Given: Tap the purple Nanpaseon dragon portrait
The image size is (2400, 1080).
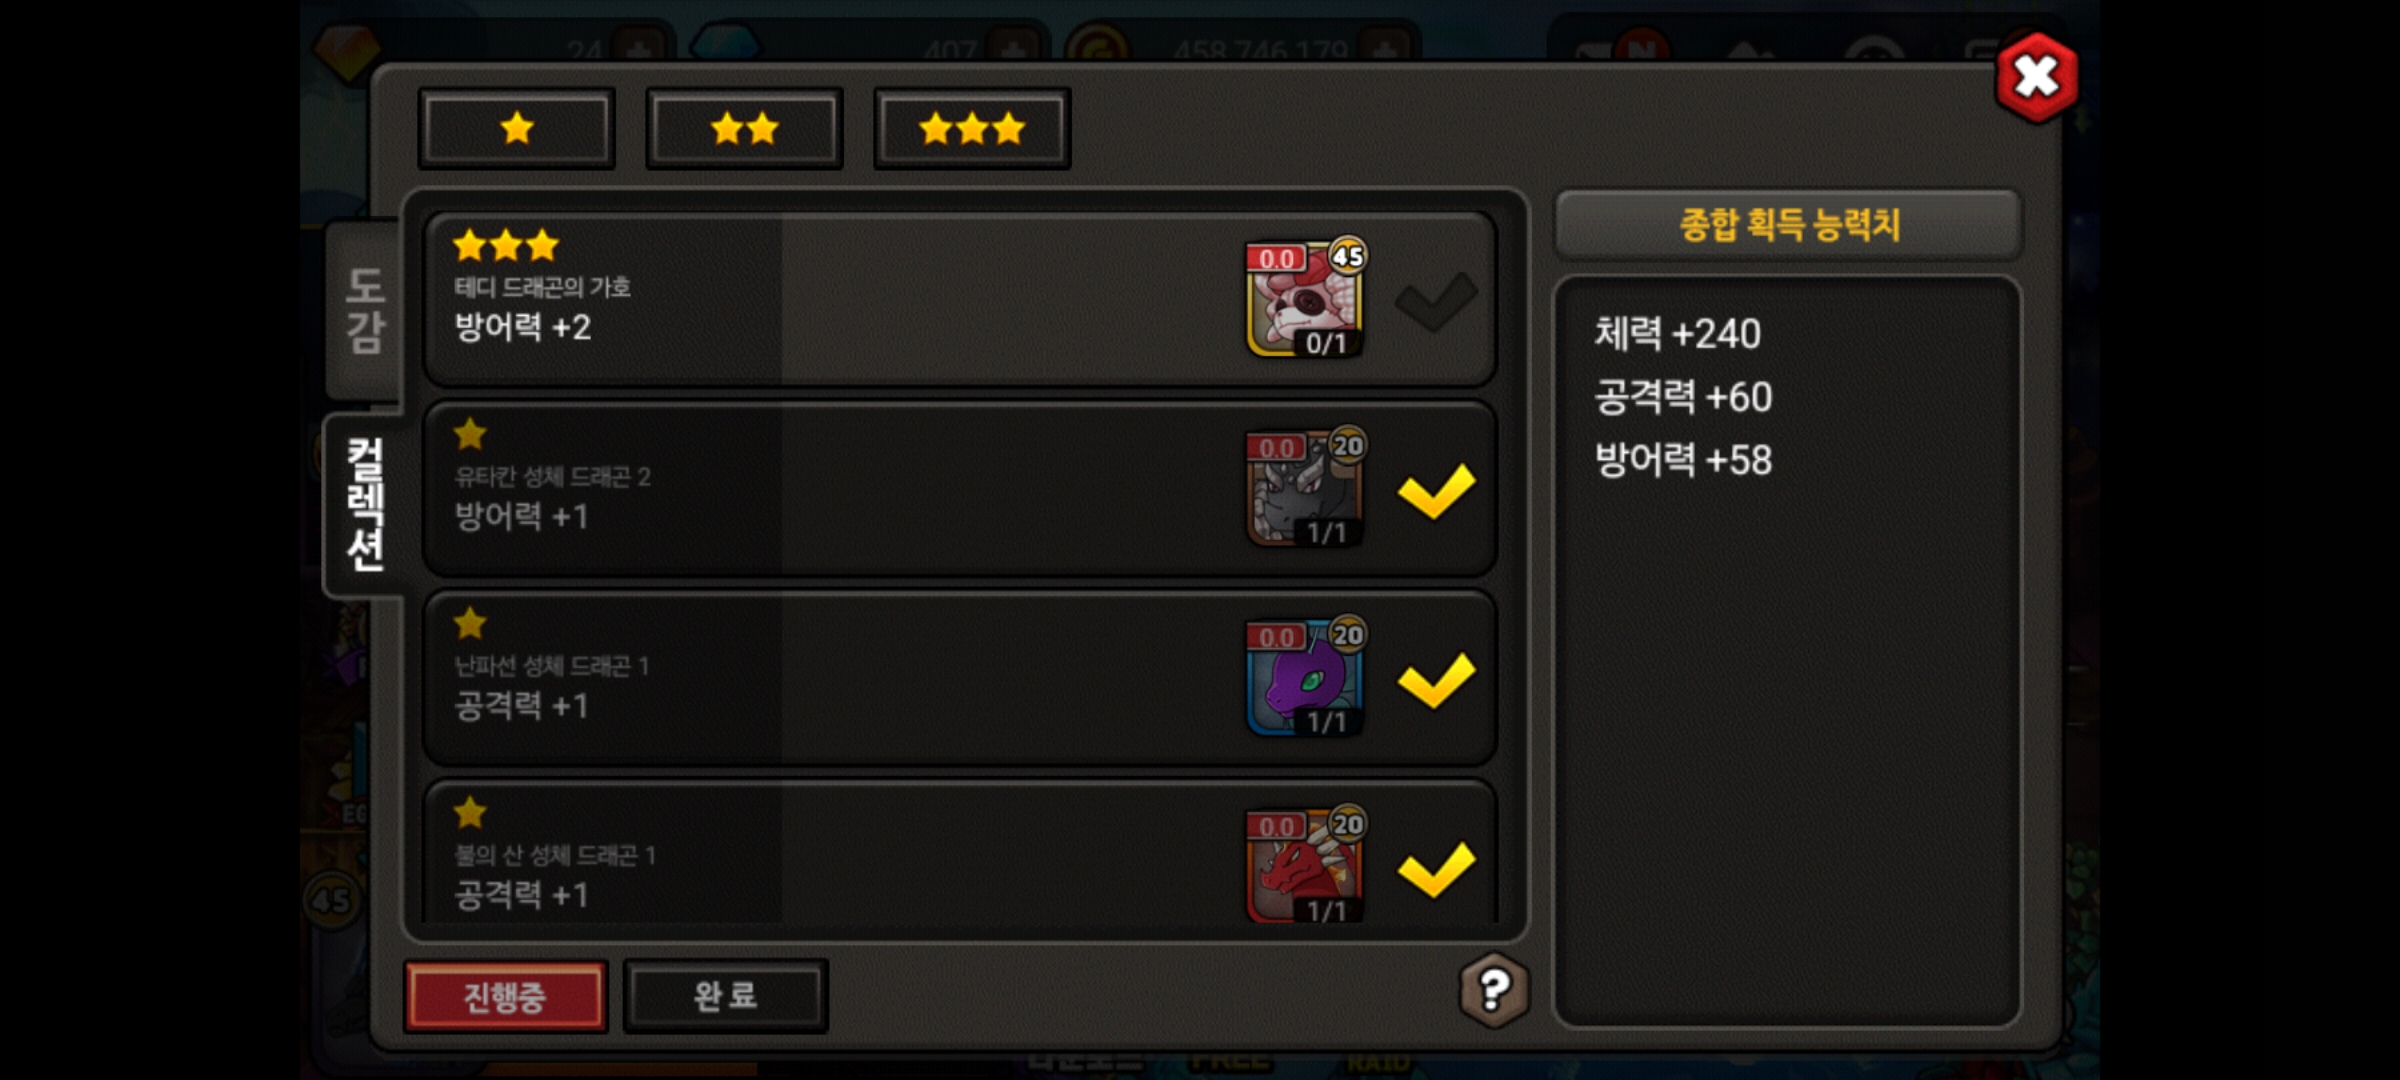Looking at the screenshot, I should pyautogui.click(x=1305, y=677).
